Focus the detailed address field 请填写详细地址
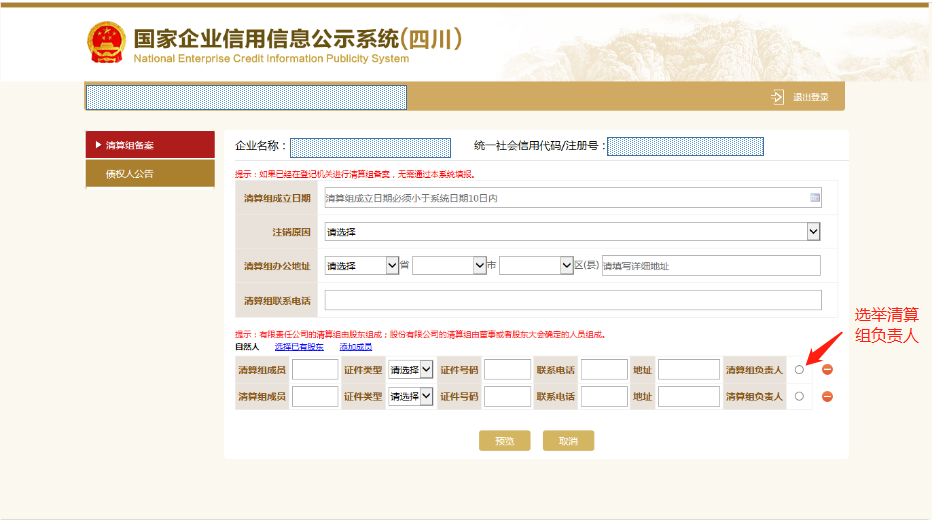The width and height of the screenshot is (932, 524). click(x=711, y=266)
